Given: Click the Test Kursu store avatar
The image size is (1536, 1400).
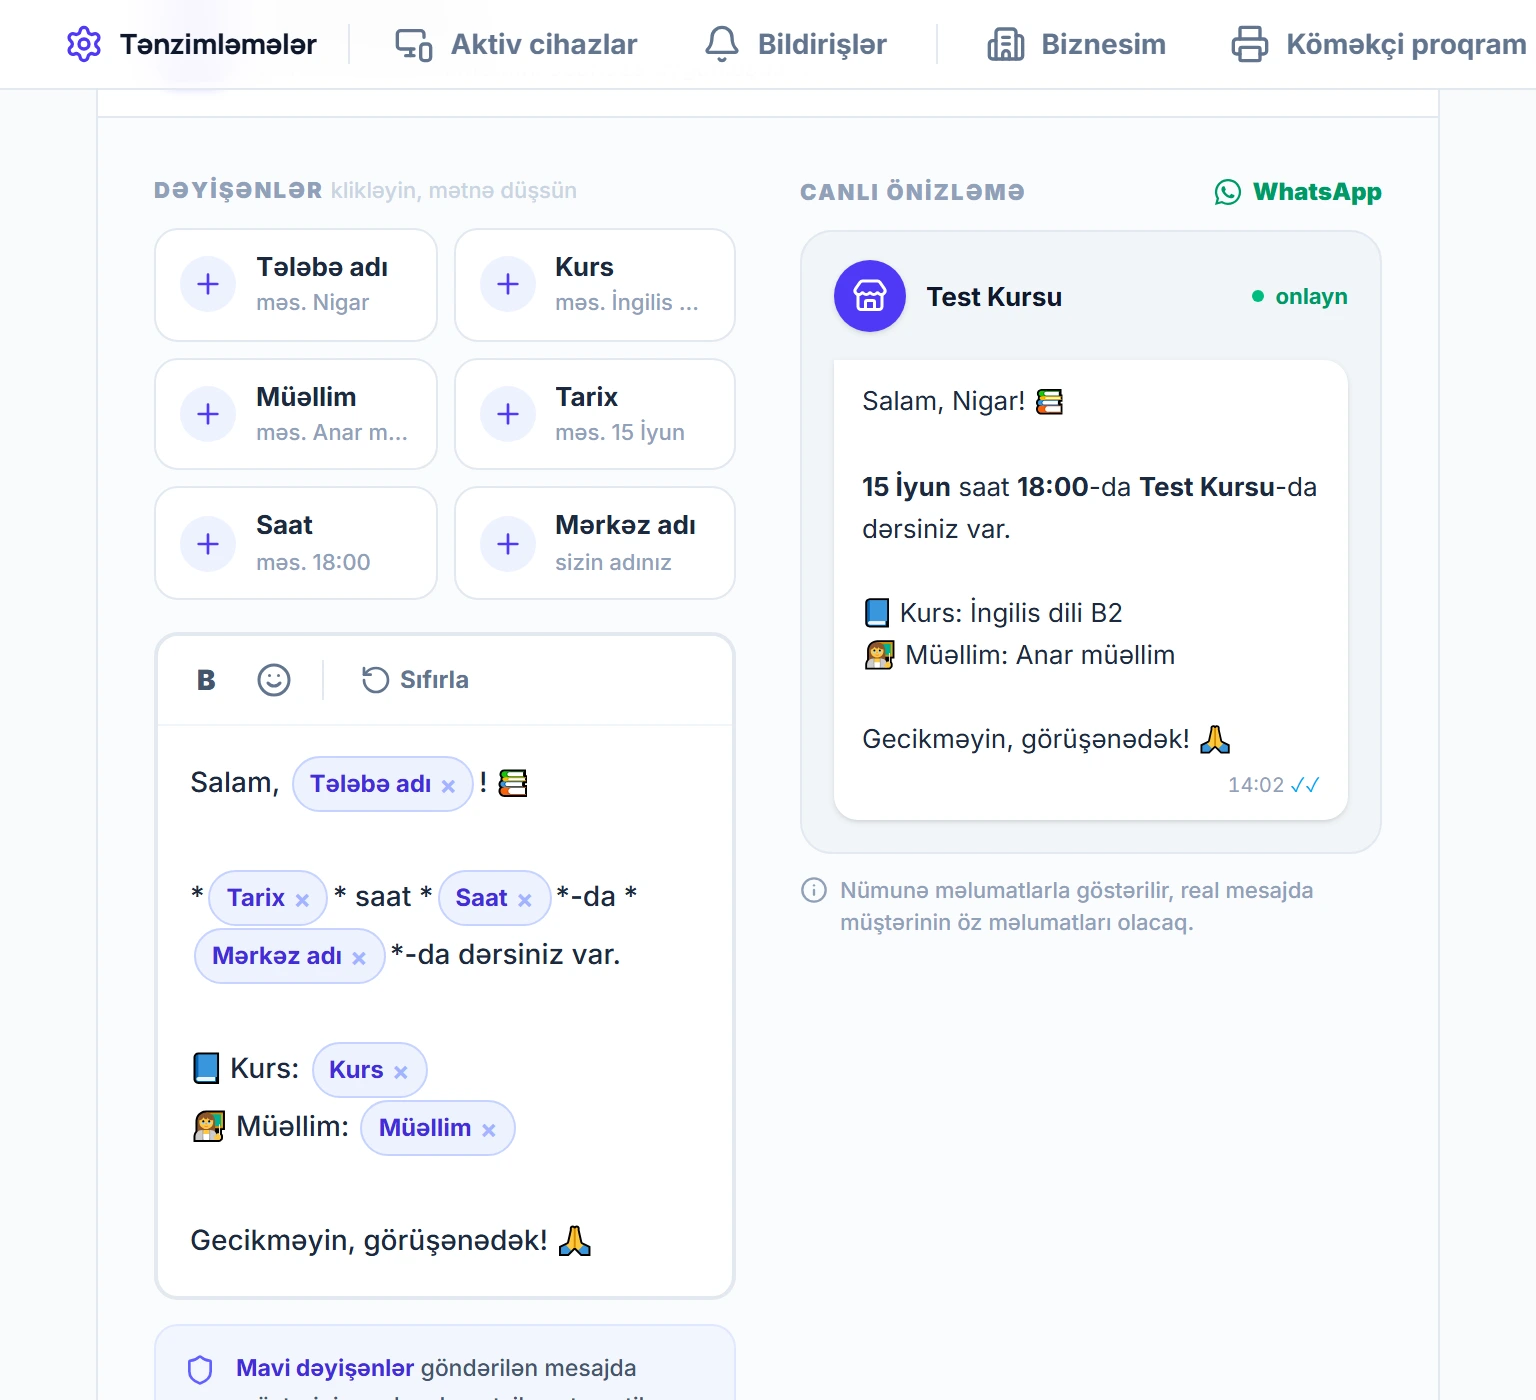Looking at the screenshot, I should tap(870, 296).
